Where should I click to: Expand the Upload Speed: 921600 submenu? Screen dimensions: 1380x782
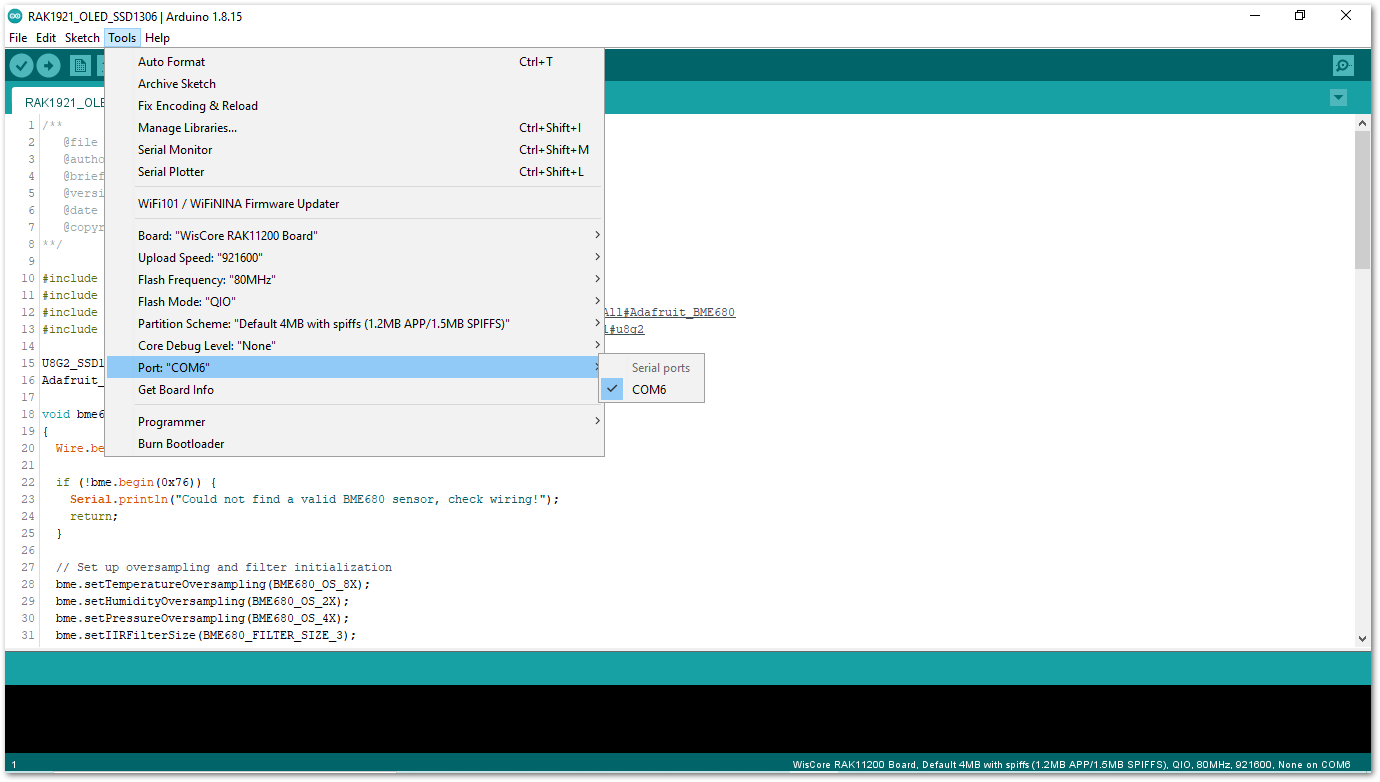pos(355,258)
